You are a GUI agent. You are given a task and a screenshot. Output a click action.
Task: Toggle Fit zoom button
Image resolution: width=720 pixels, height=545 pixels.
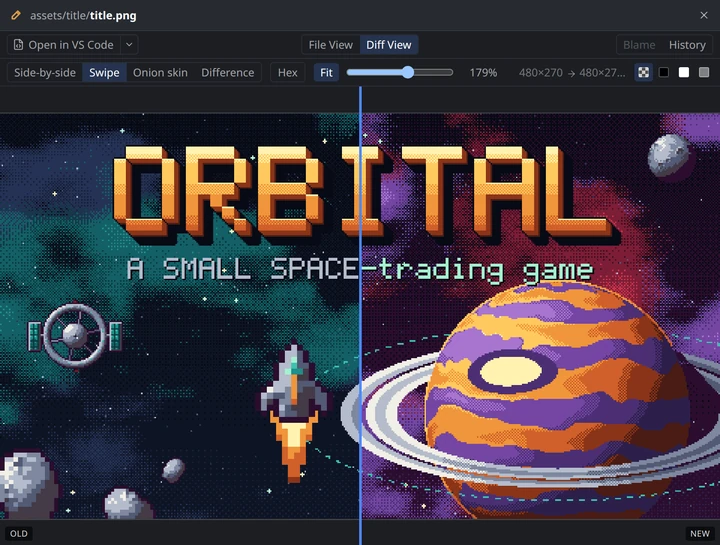[x=326, y=73]
